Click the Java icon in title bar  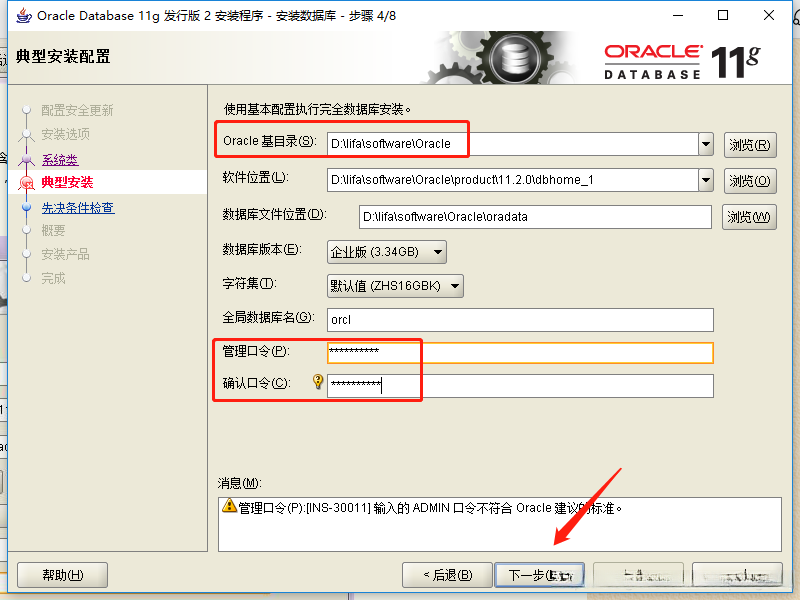pyautogui.click(x=23, y=16)
